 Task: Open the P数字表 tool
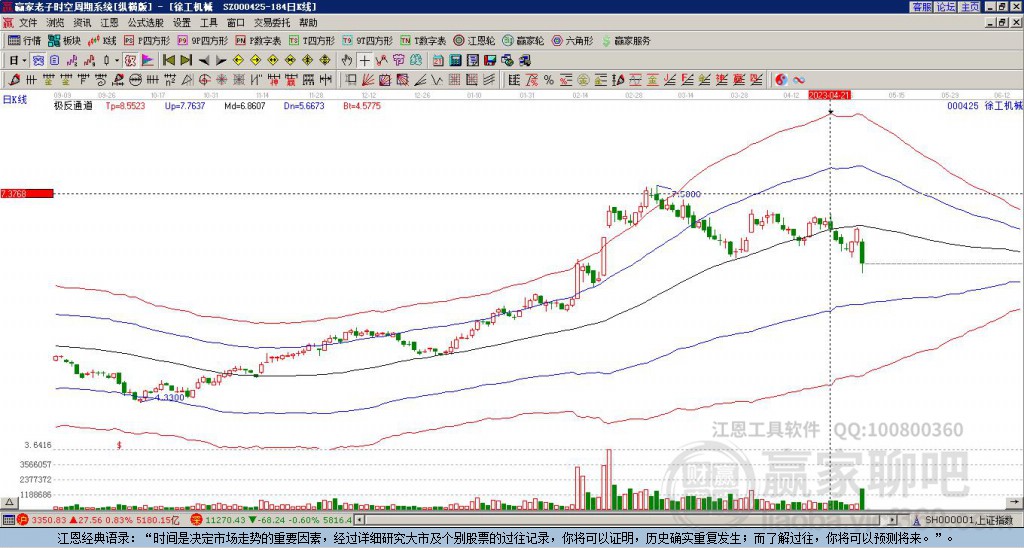point(258,40)
